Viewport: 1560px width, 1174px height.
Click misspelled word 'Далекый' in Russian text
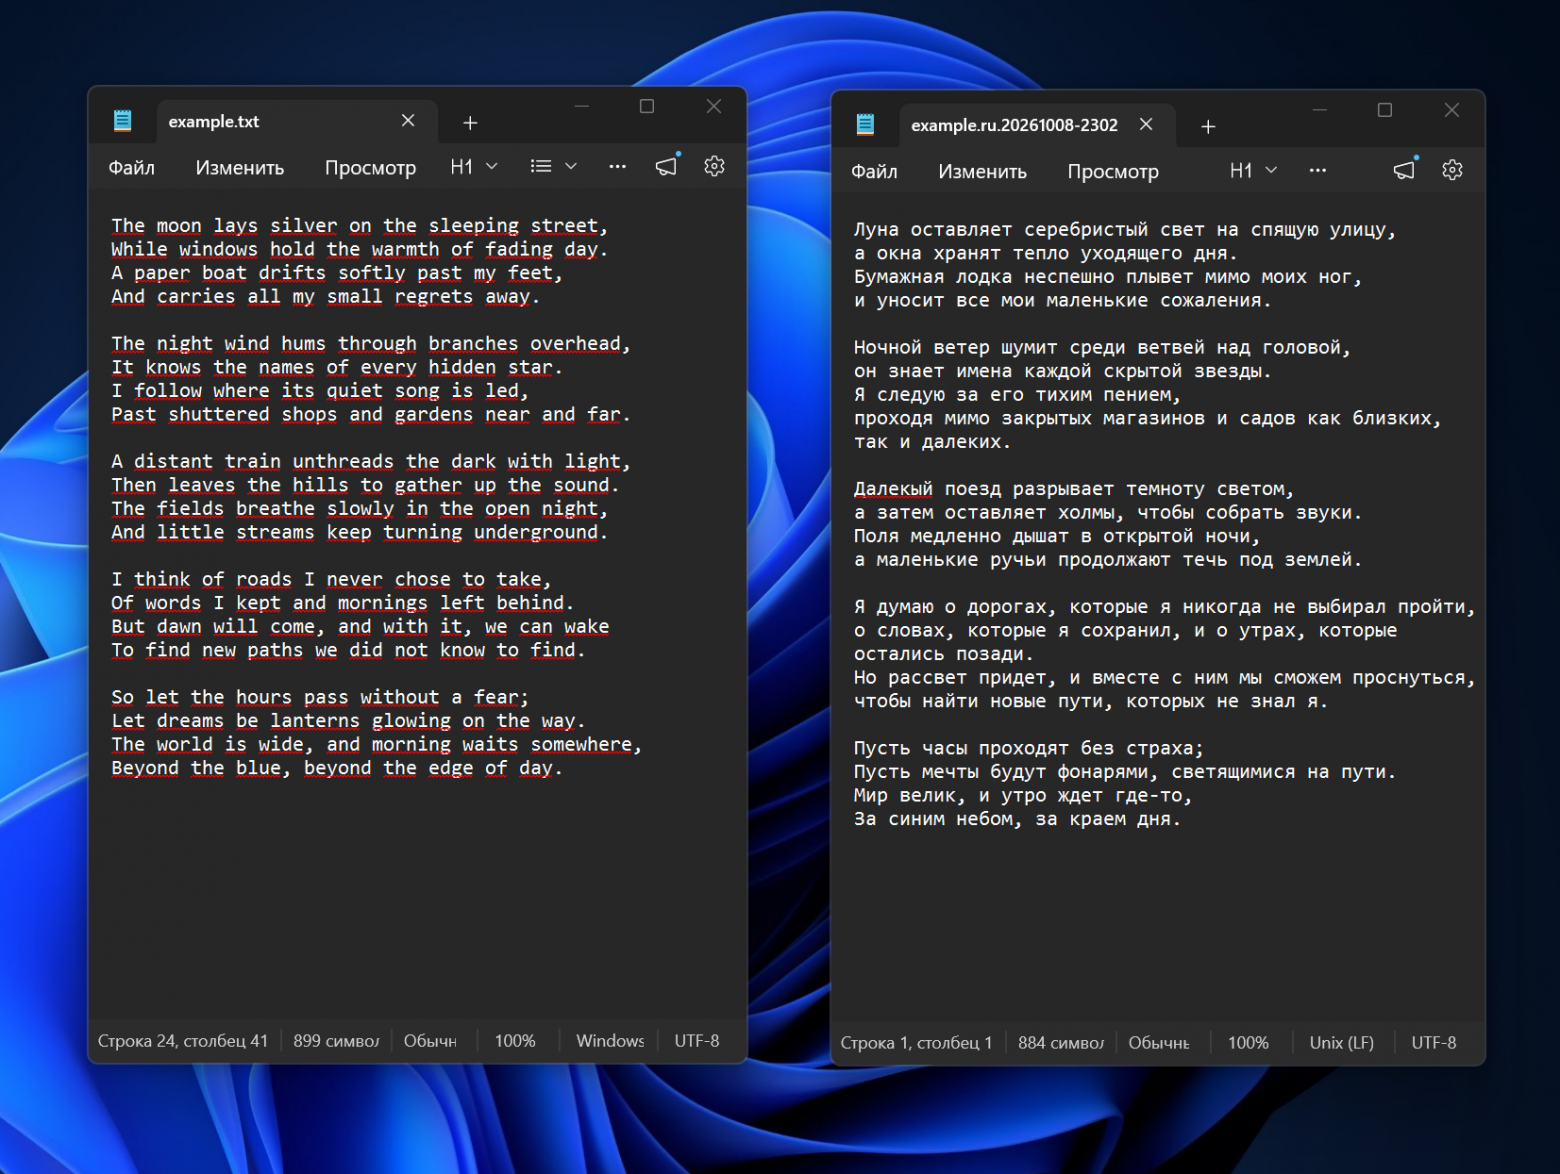click(893, 489)
